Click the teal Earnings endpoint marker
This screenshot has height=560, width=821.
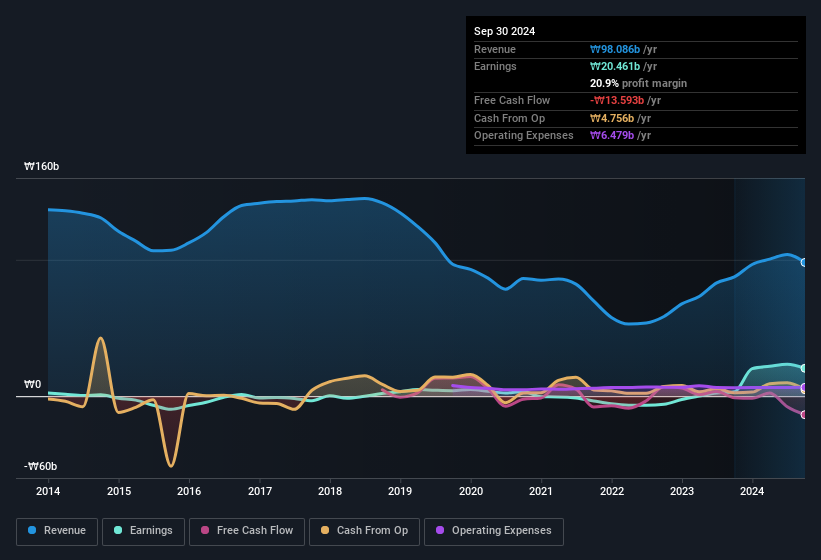click(x=804, y=368)
